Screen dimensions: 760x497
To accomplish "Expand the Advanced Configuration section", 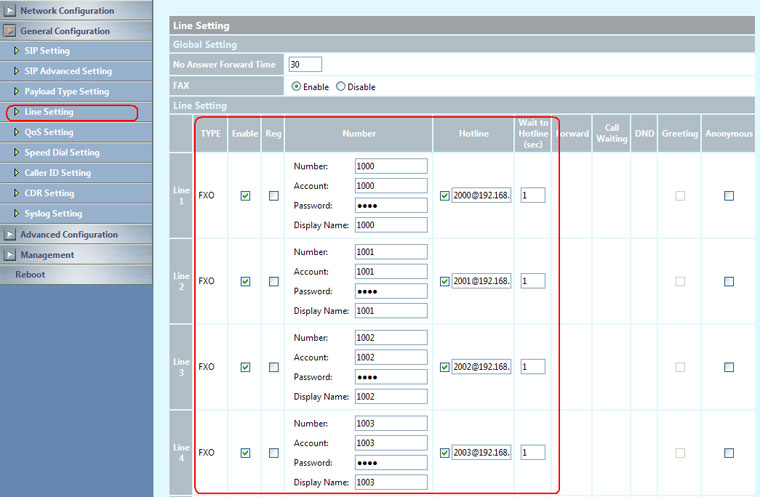I will tap(10, 235).
